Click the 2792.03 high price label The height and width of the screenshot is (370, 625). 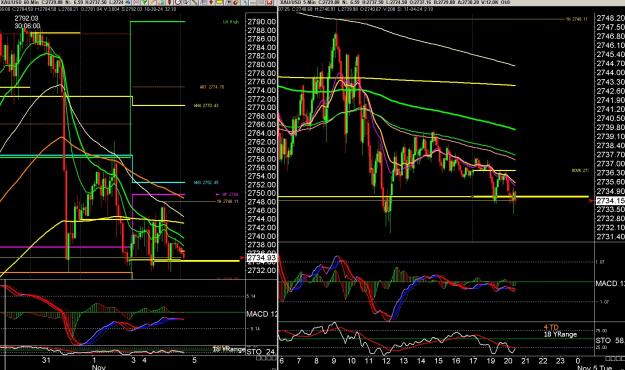[26, 18]
